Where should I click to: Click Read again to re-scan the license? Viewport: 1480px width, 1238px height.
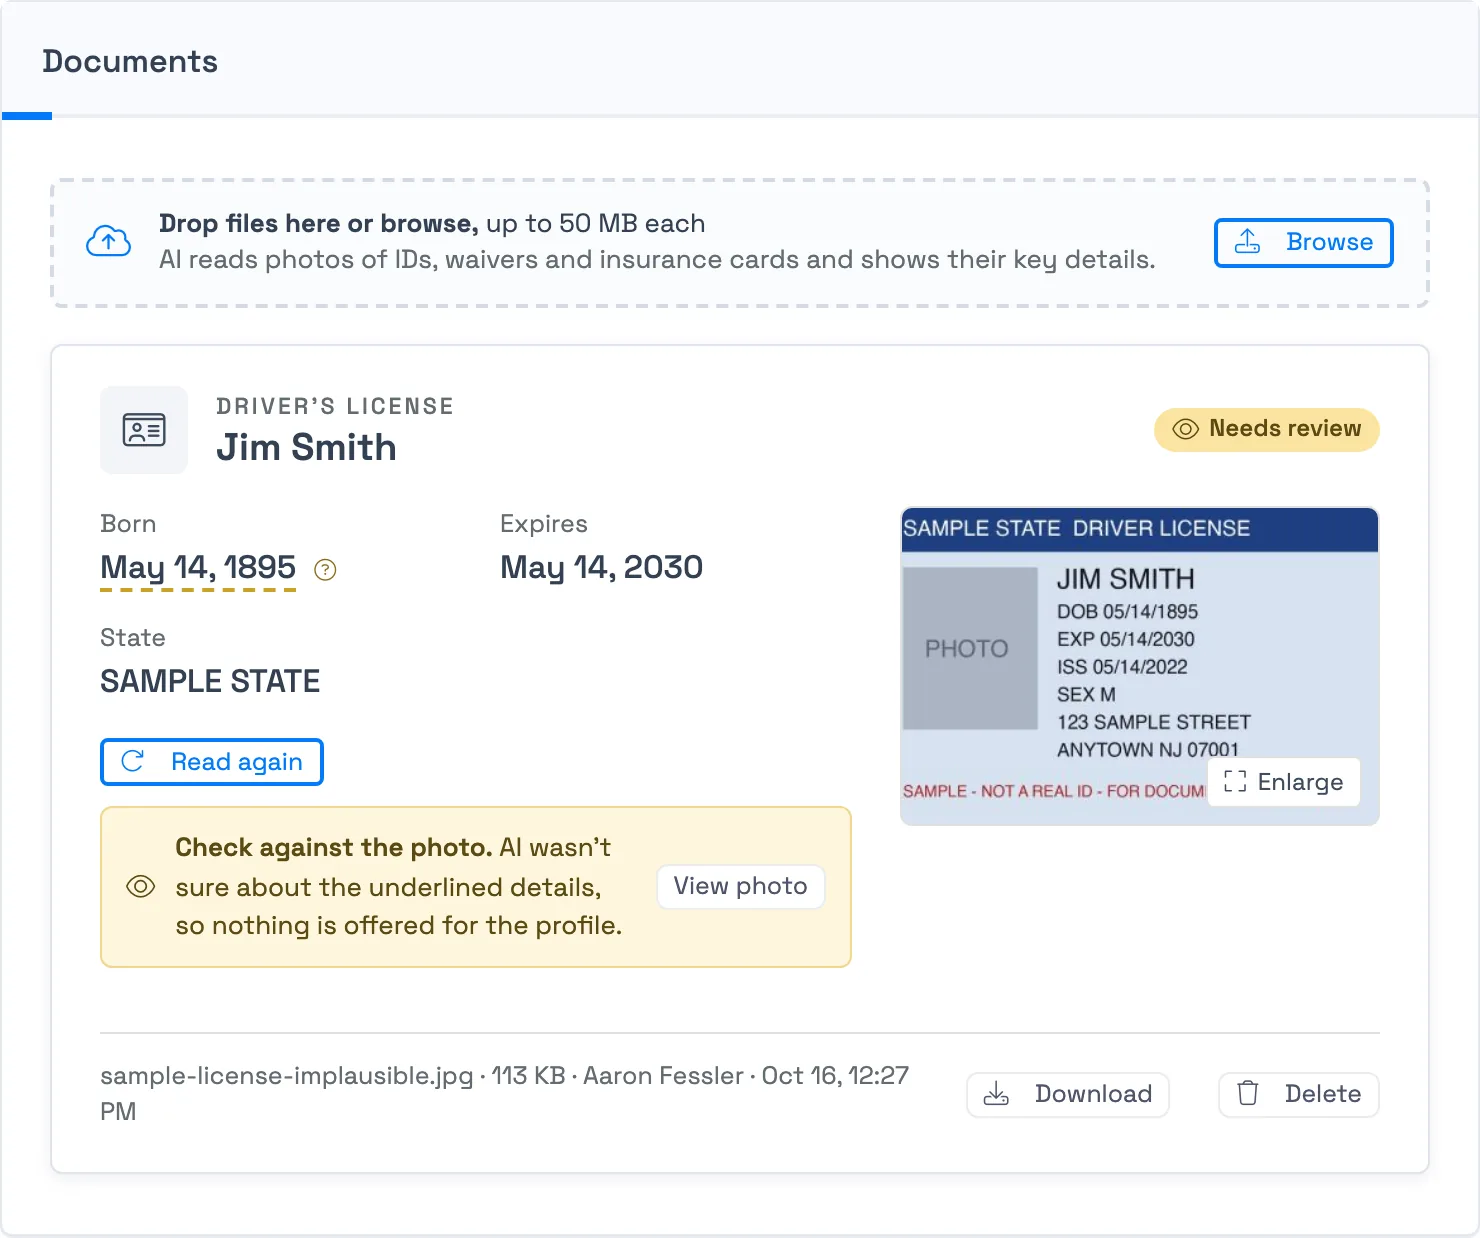[x=212, y=762]
